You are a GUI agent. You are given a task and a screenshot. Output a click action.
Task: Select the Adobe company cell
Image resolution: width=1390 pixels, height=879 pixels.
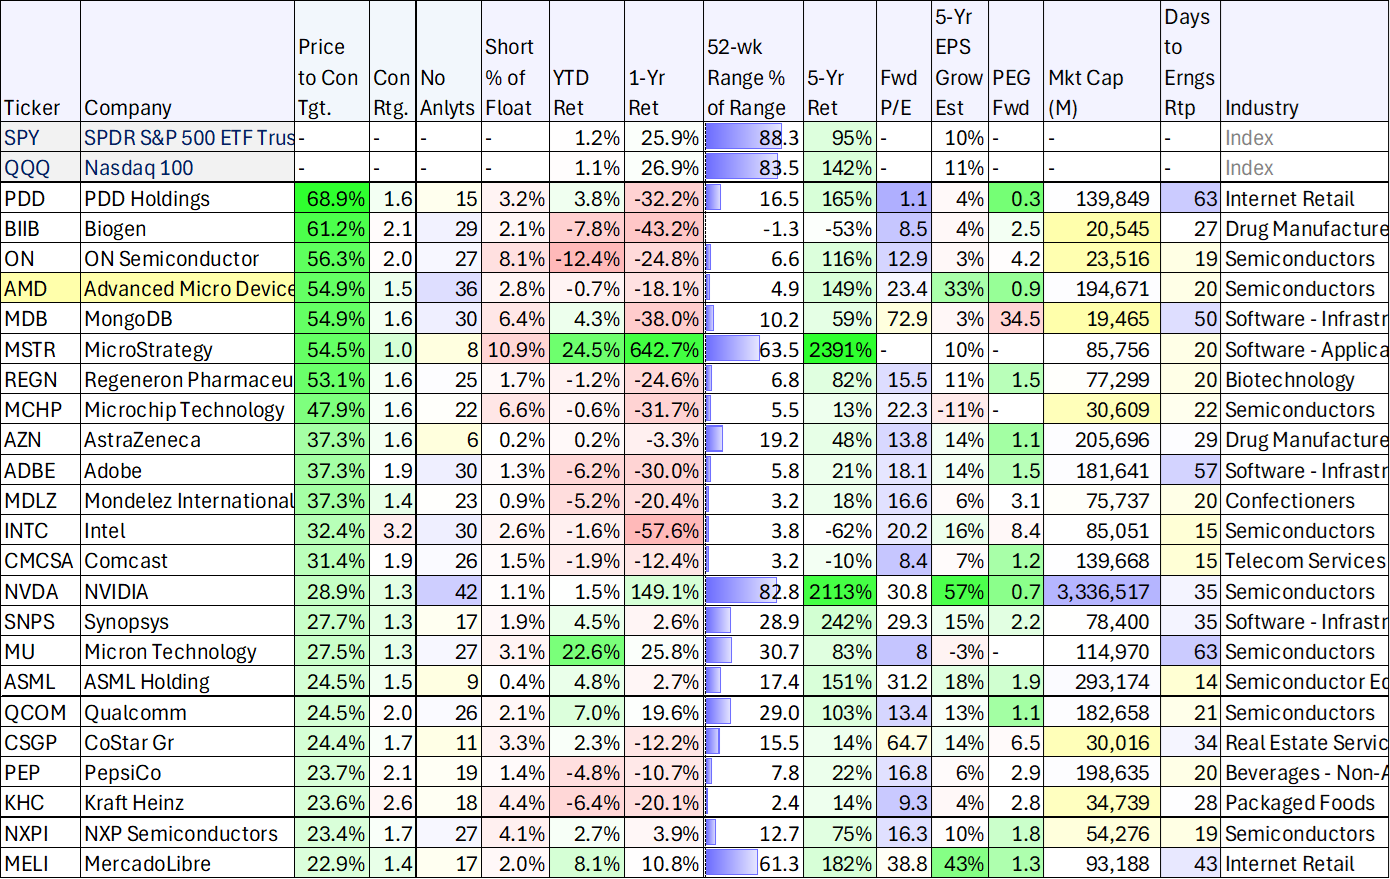[x=188, y=470]
